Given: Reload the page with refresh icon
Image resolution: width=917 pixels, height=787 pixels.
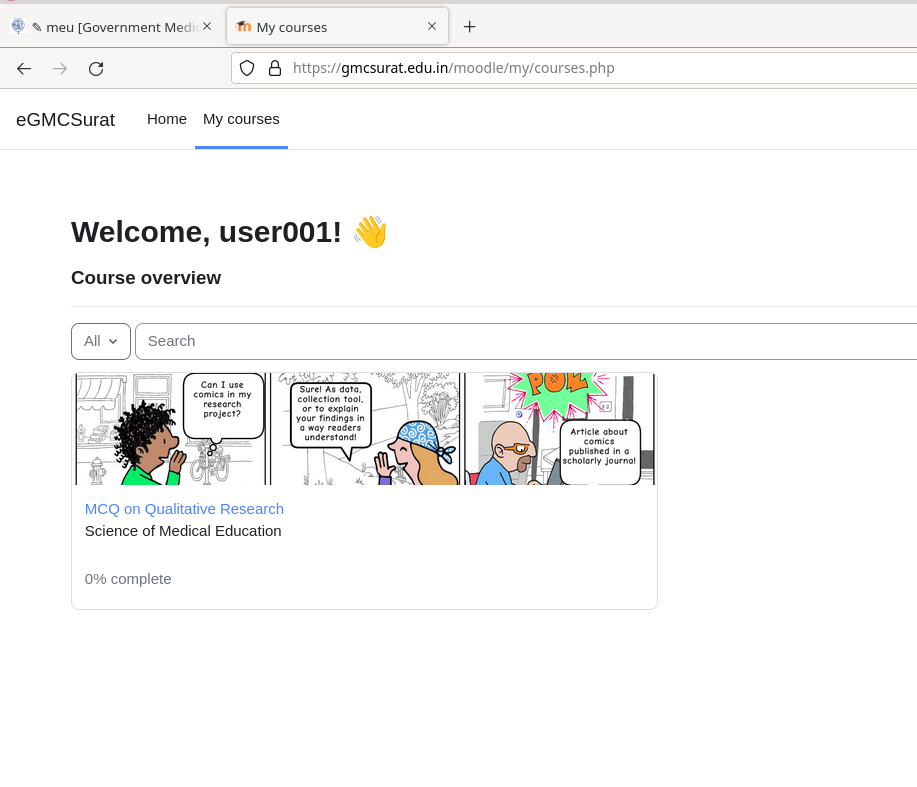Looking at the screenshot, I should click(96, 68).
